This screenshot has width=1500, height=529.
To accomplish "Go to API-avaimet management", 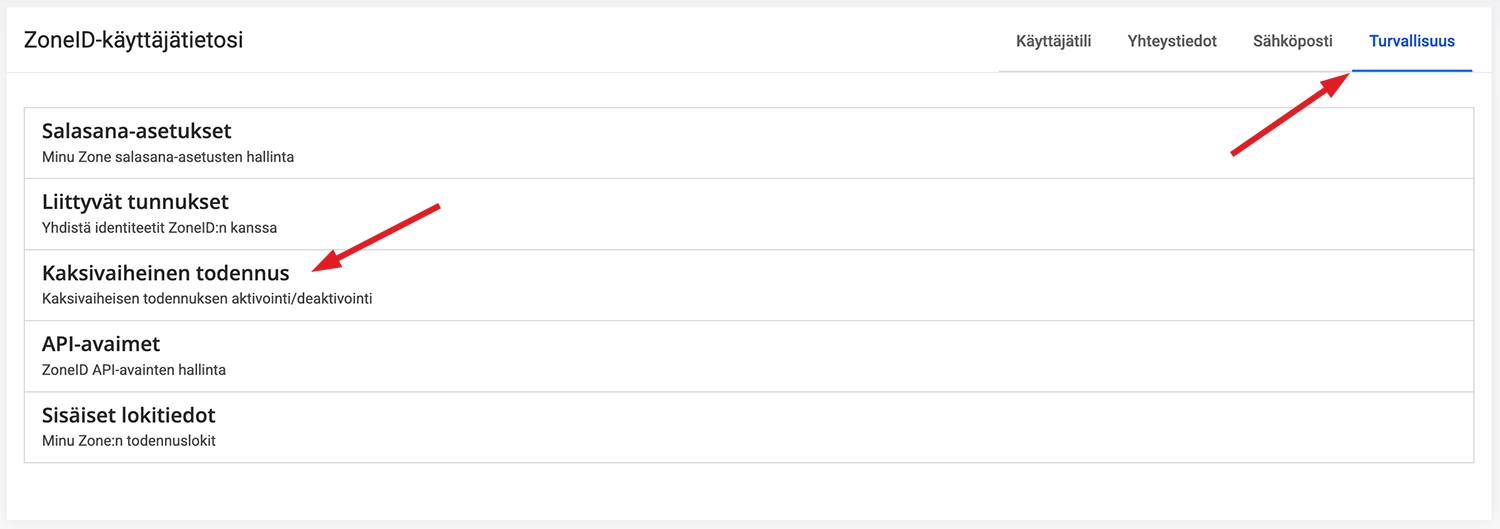I will coord(101,344).
